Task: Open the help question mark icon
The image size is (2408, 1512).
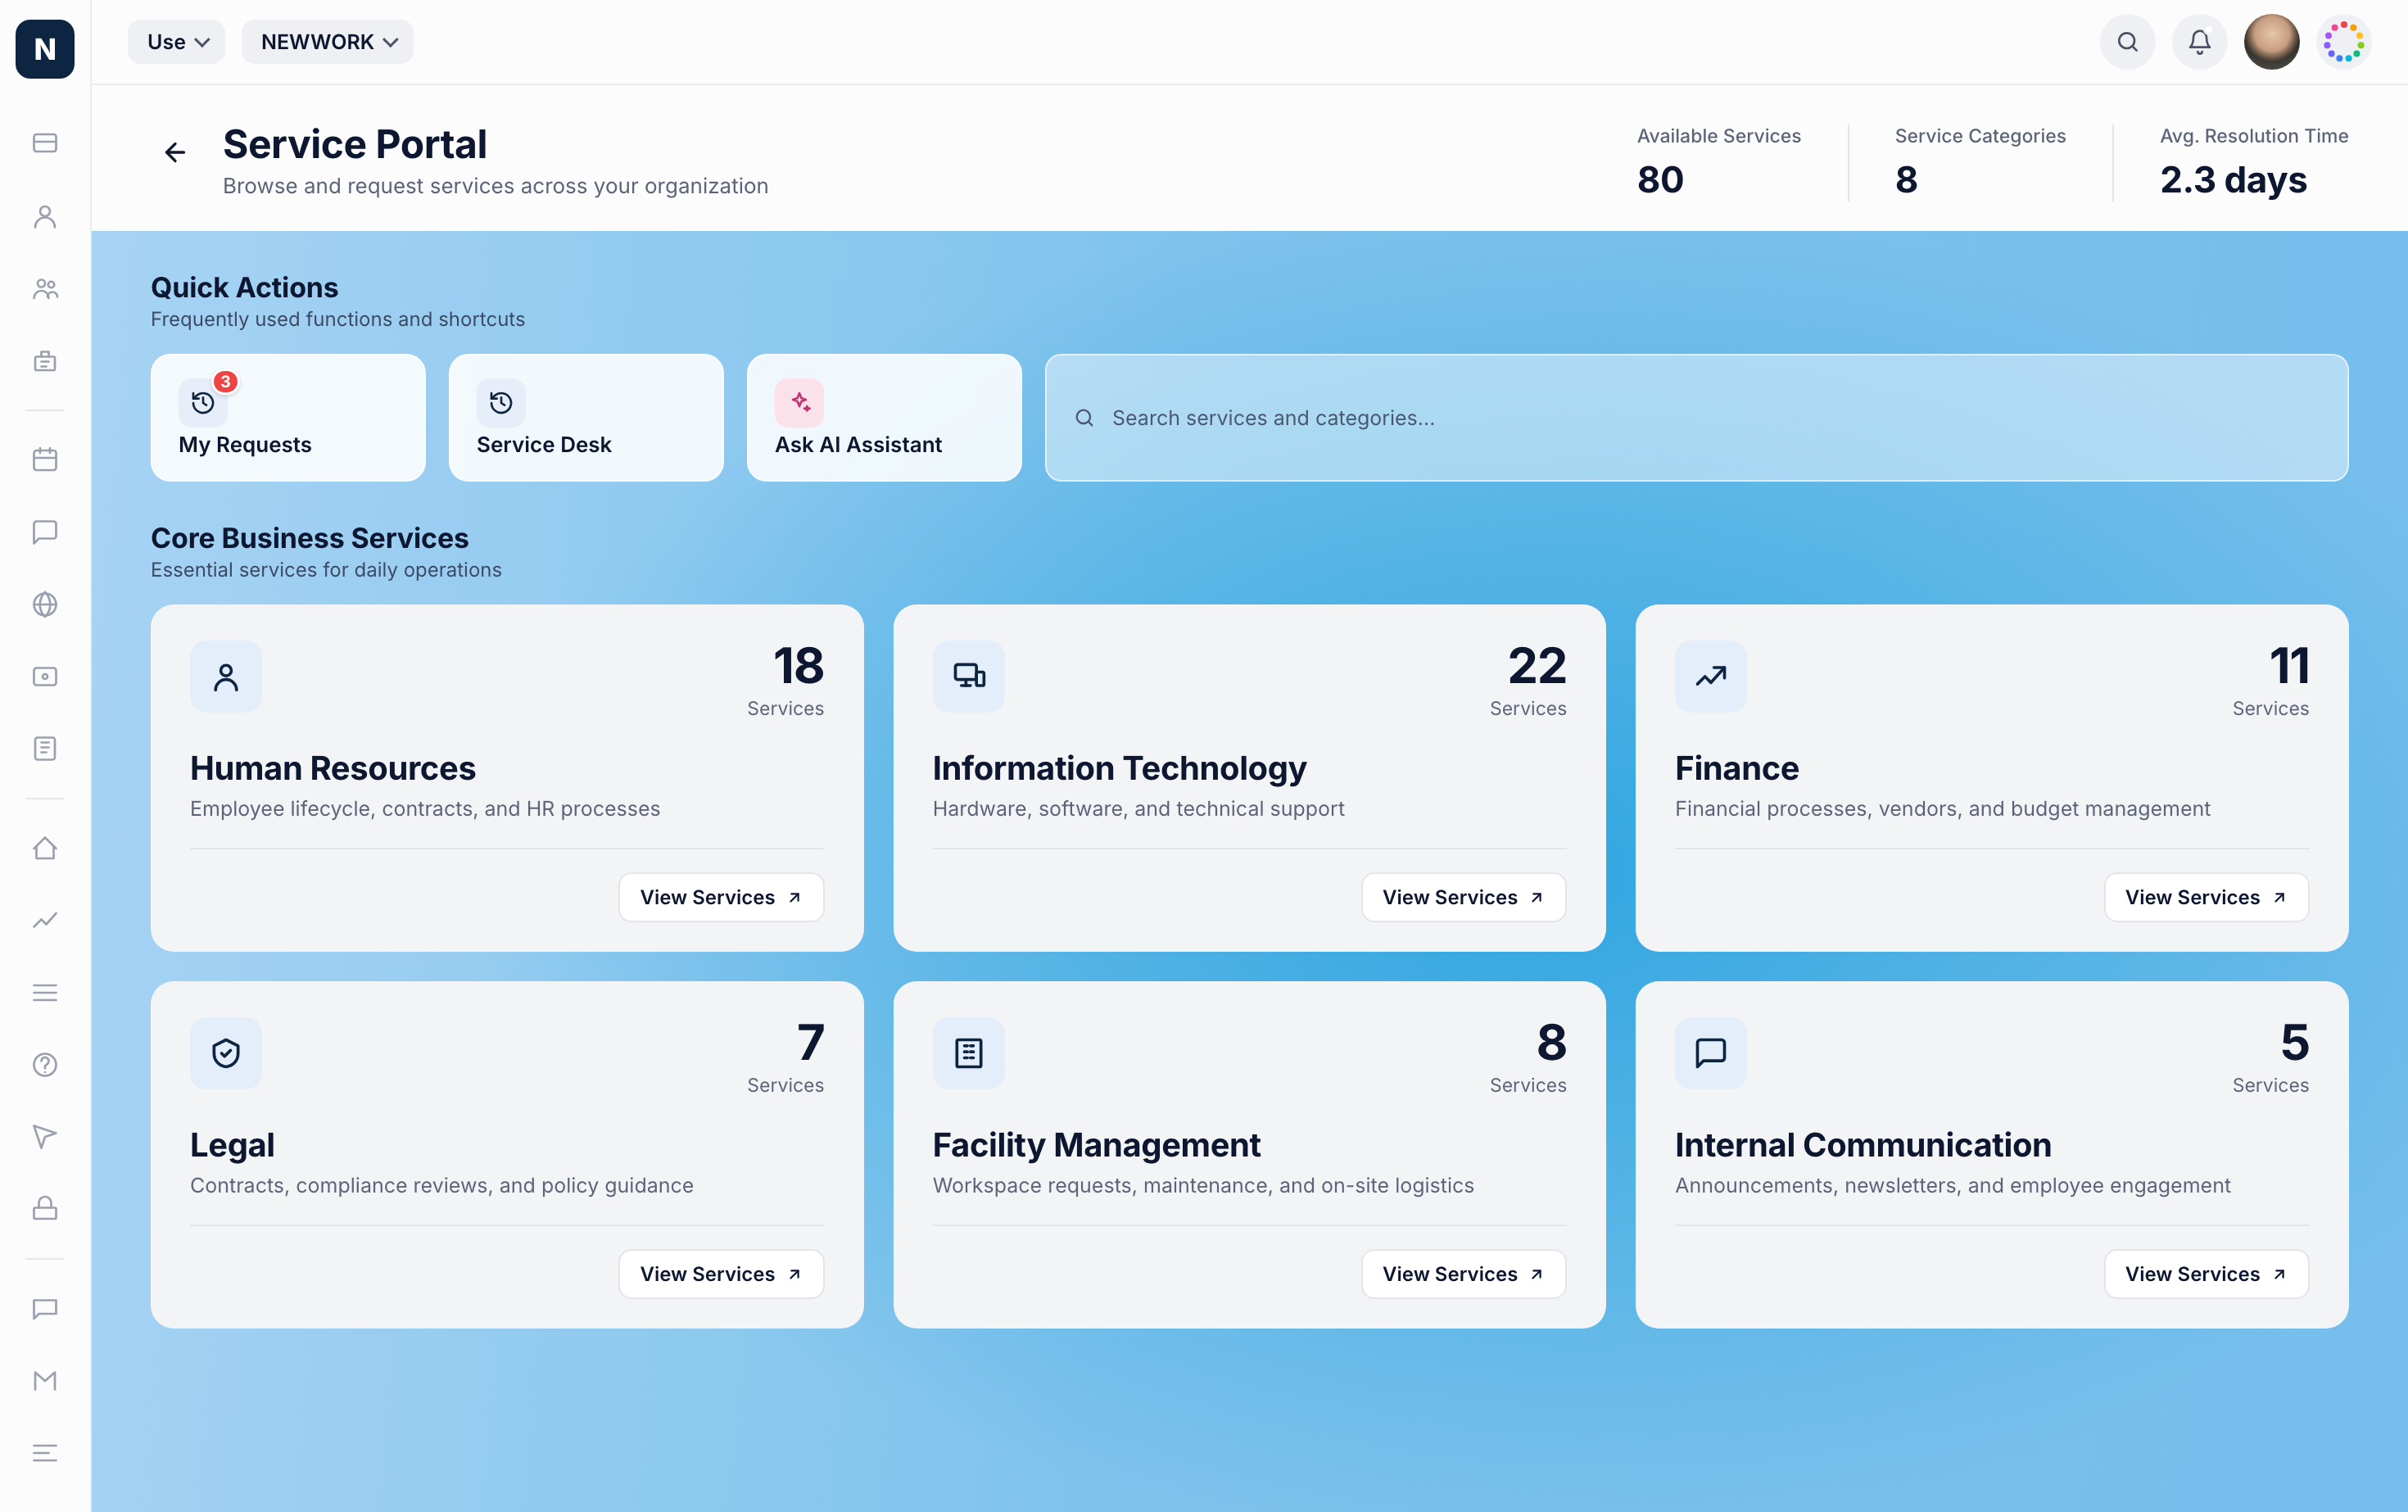Action: (45, 1065)
